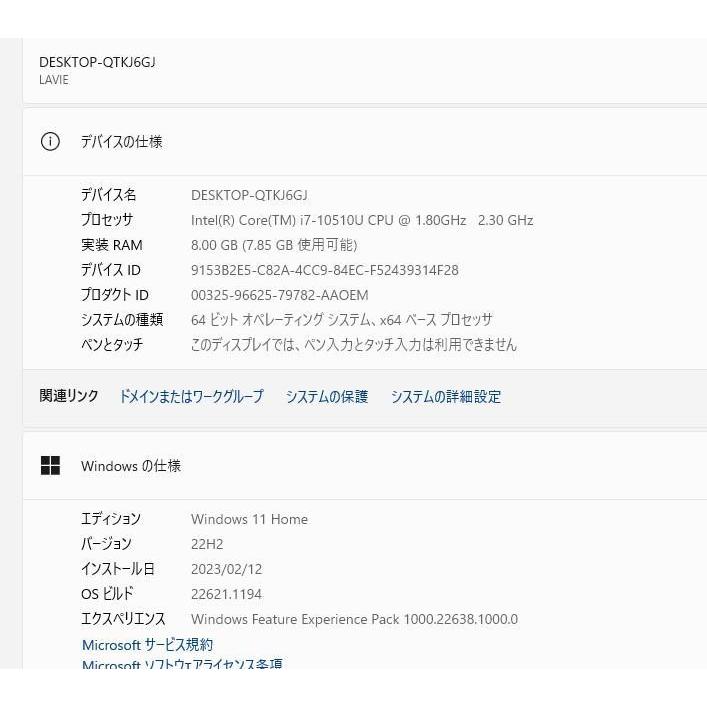This screenshot has width=707, height=707.
Task: Select the version value 22H2
Action: click(207, 544)
